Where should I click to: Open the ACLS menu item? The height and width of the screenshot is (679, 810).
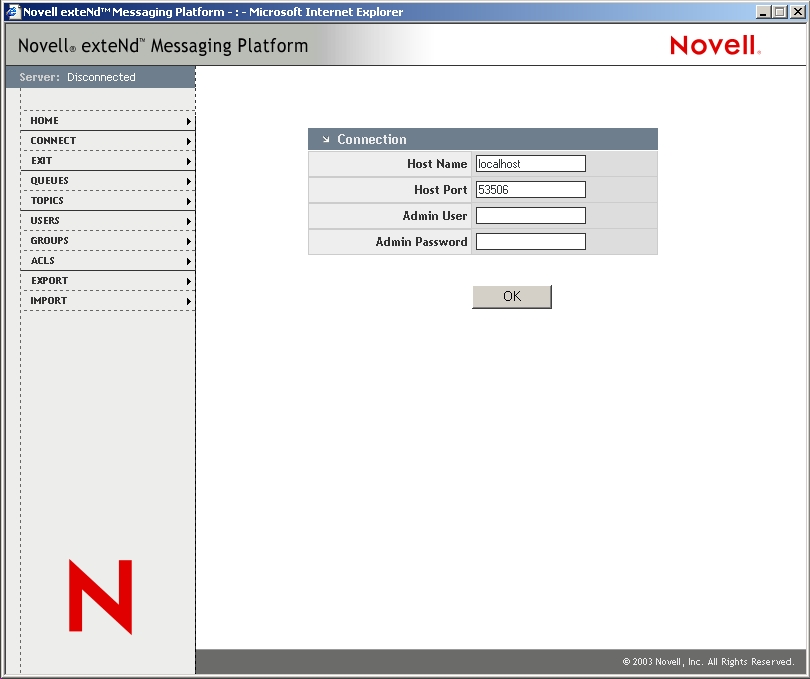[107, 260]
